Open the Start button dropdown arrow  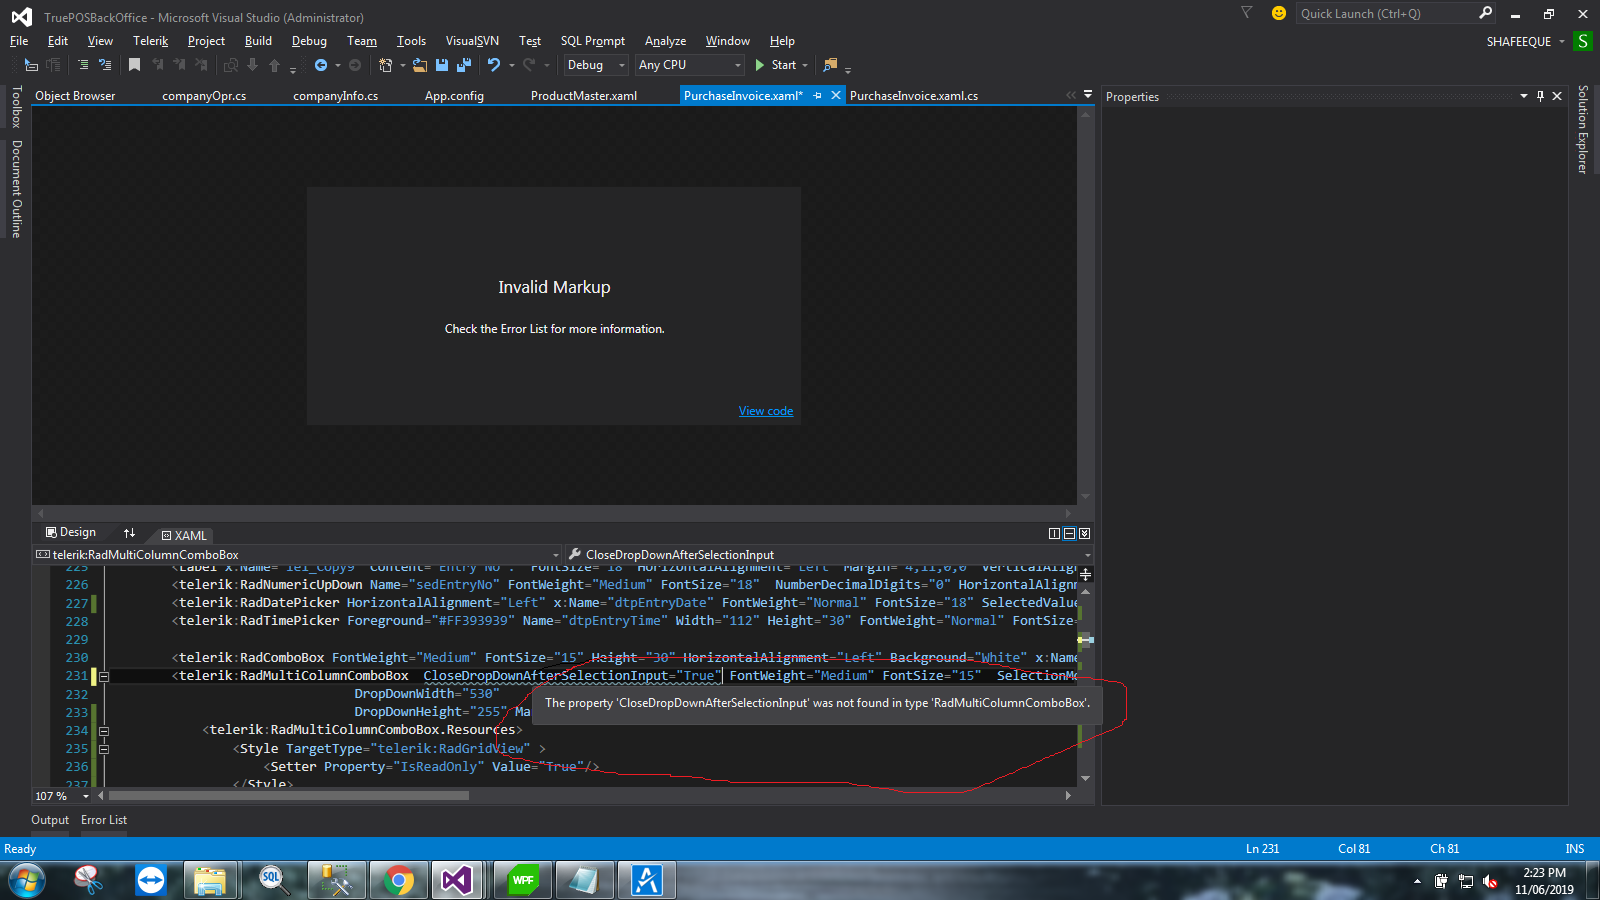point(805,66)
